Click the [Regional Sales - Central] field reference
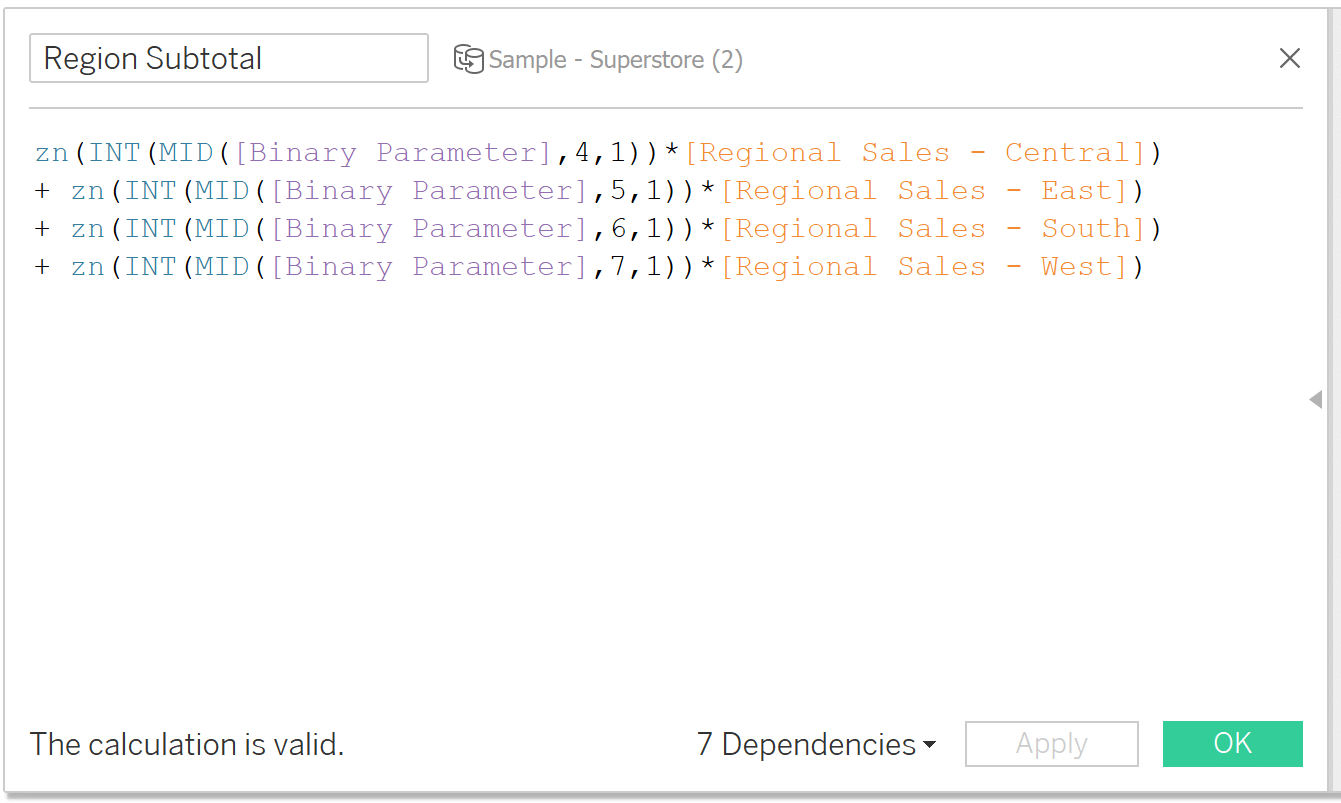Screen dimensions: 1341x803 pyautogui.click(x=915, y=153)
